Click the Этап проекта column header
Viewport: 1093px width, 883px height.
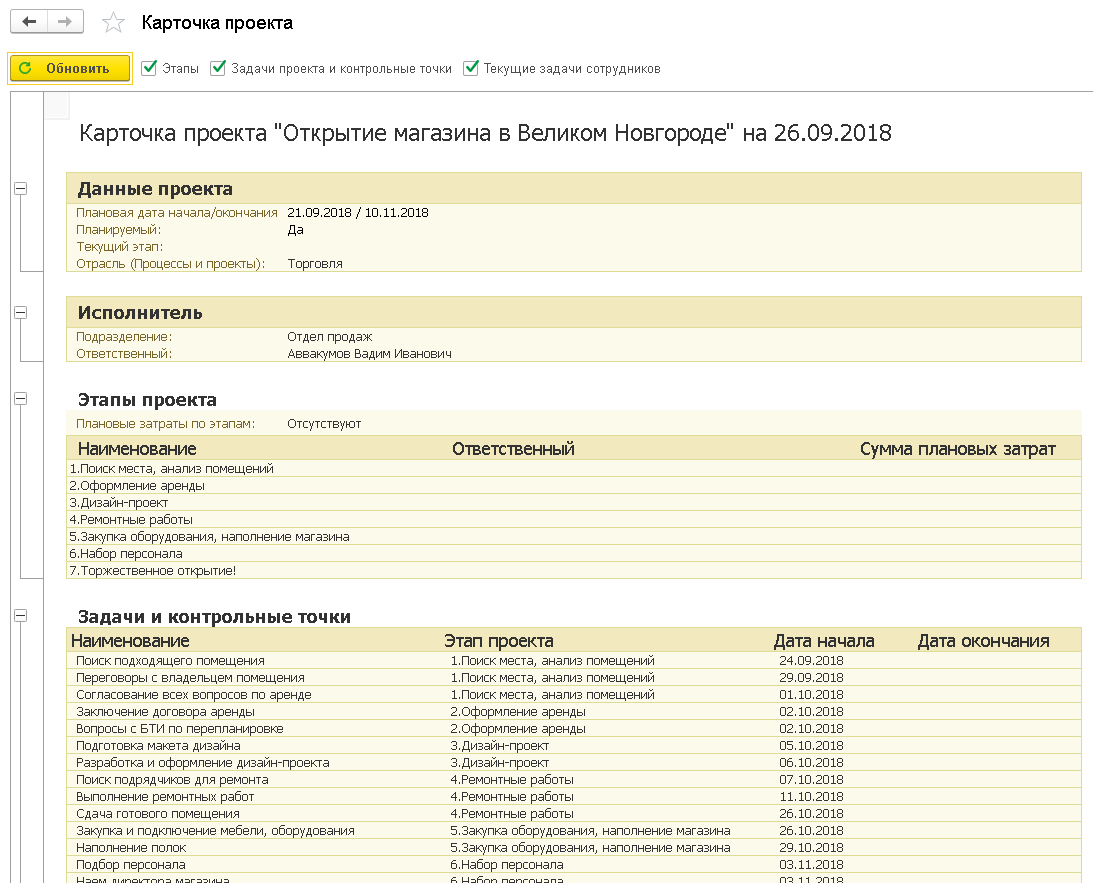click(x=498, y=641)
